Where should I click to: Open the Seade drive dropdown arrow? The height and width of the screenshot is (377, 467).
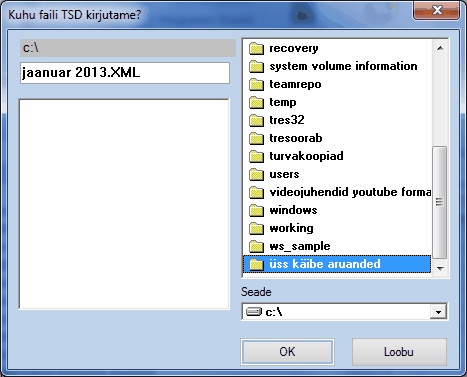pyautogui.click(x=438, y=312)
